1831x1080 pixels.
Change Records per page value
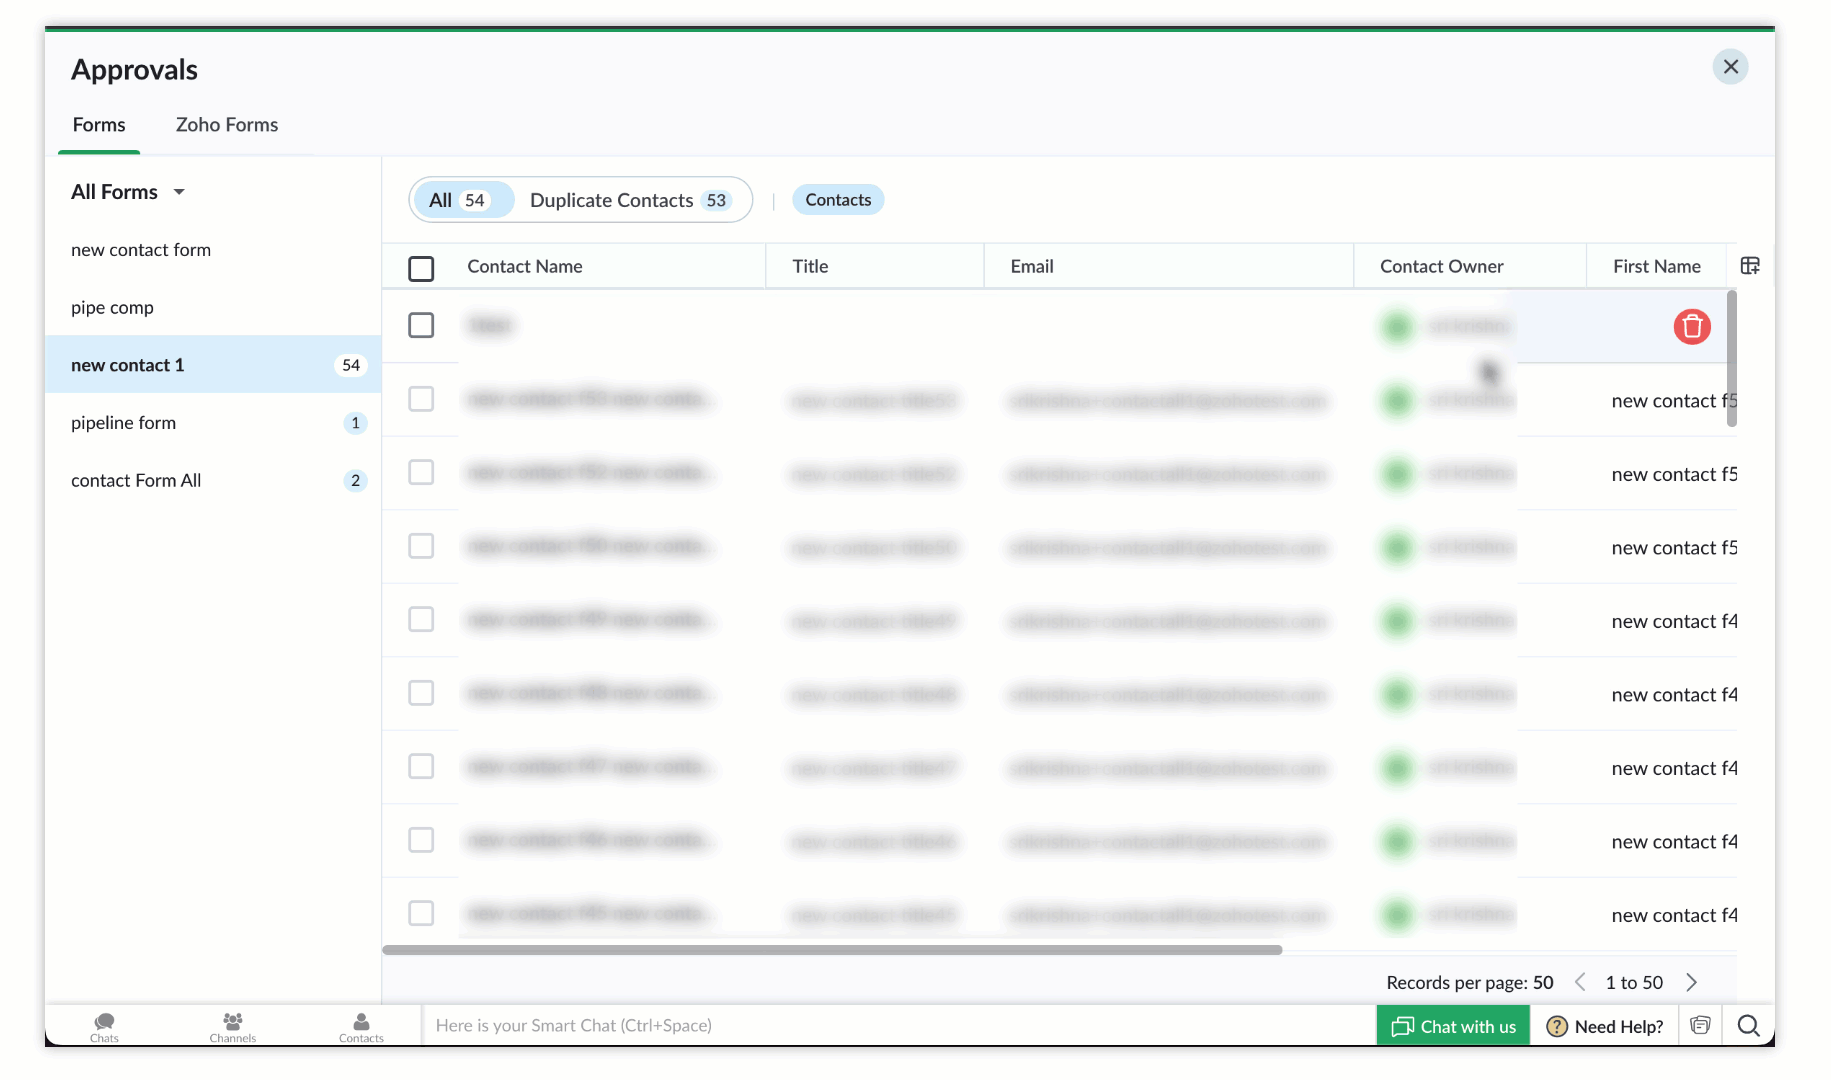[1542, 983]
